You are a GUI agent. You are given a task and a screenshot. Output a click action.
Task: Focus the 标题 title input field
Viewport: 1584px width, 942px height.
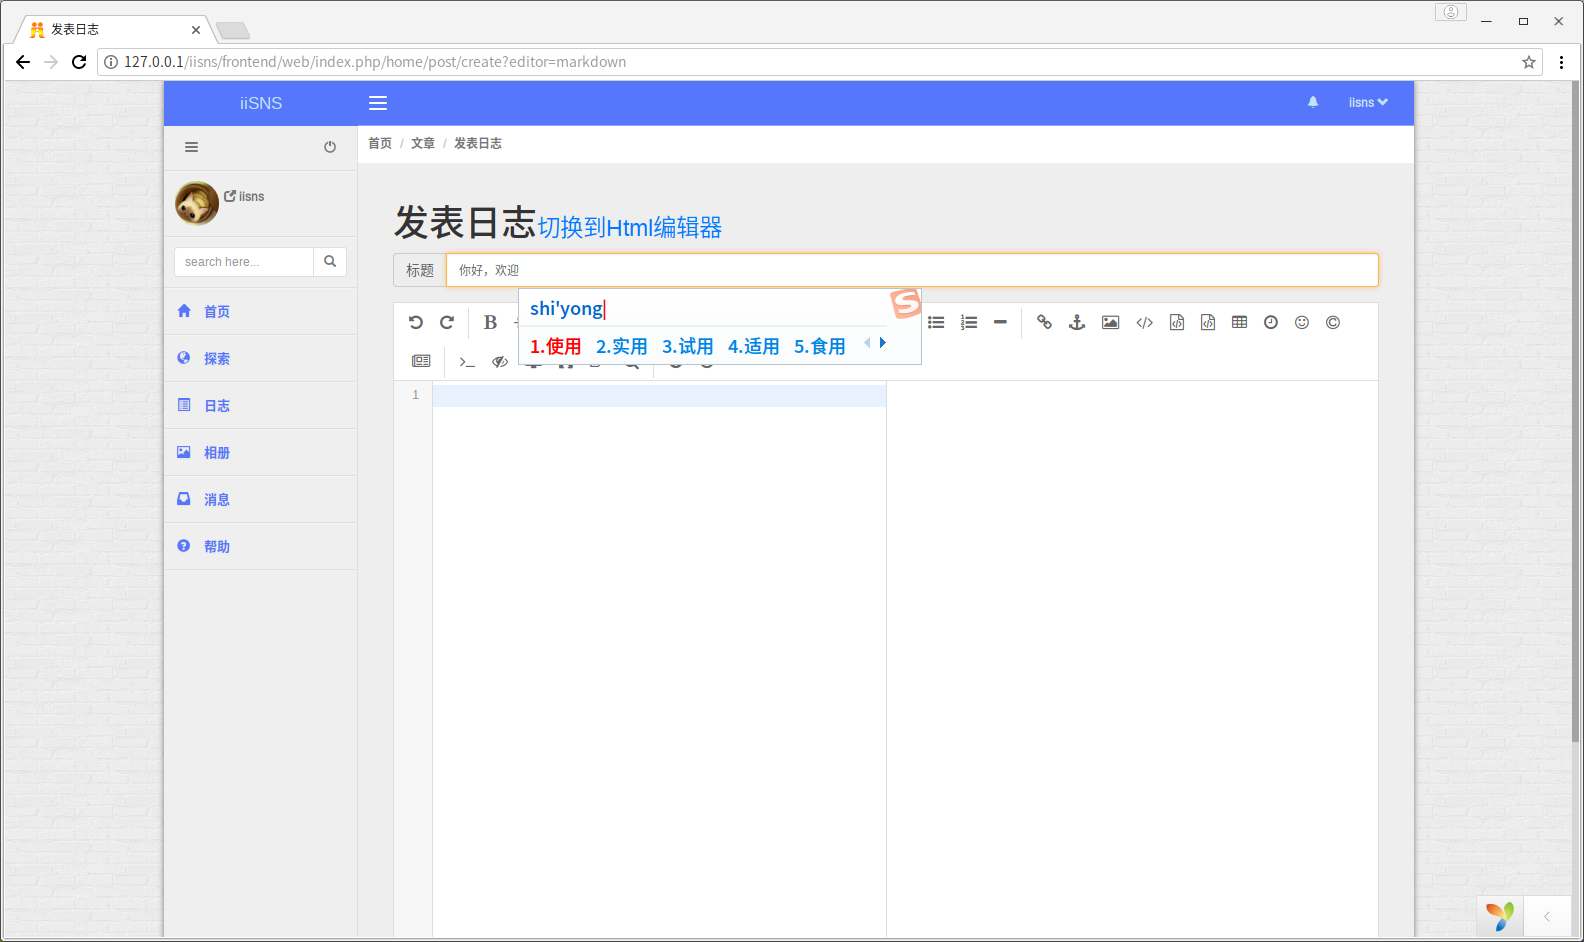(x=912, y=270)
